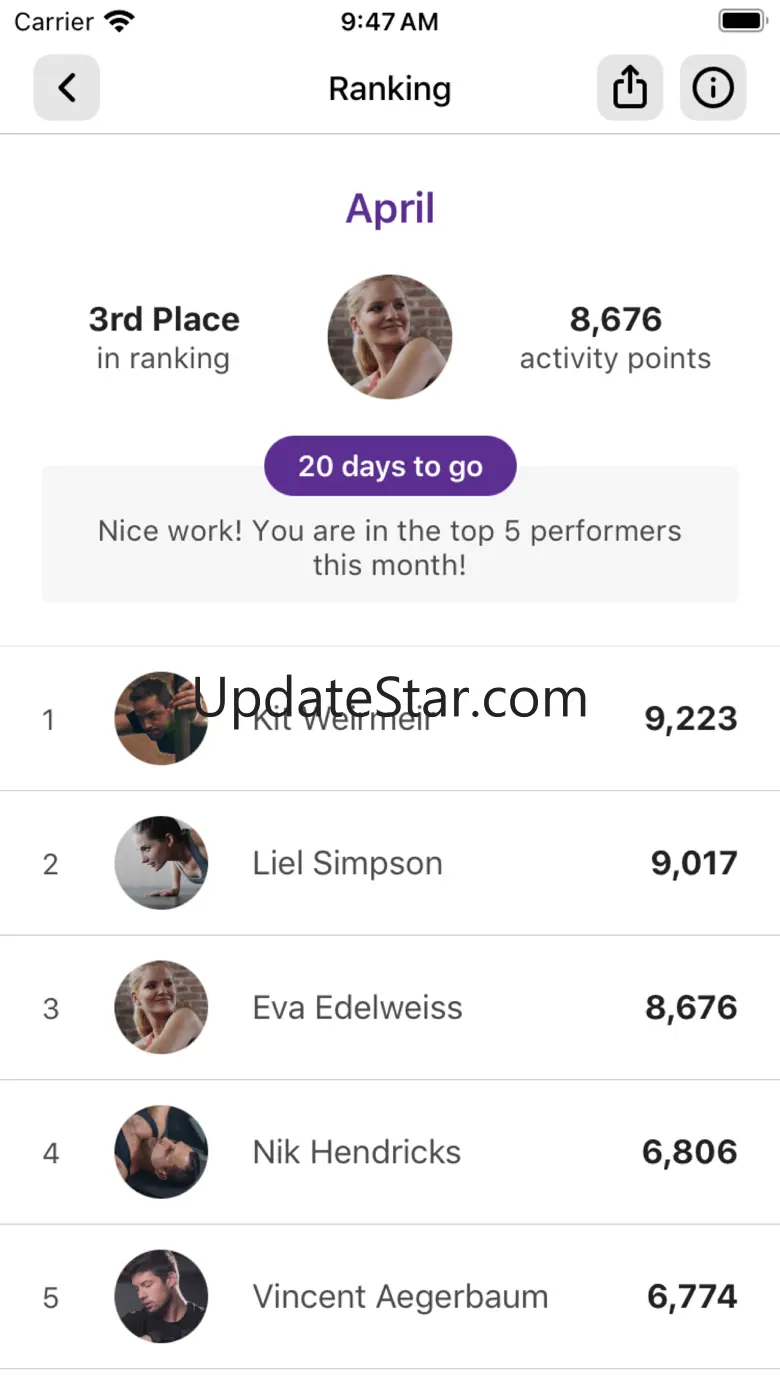Viewport: 780px width, 1387px height.
Task: Tap the '3rd Place in ranking' label
Action: coord(164,338)
